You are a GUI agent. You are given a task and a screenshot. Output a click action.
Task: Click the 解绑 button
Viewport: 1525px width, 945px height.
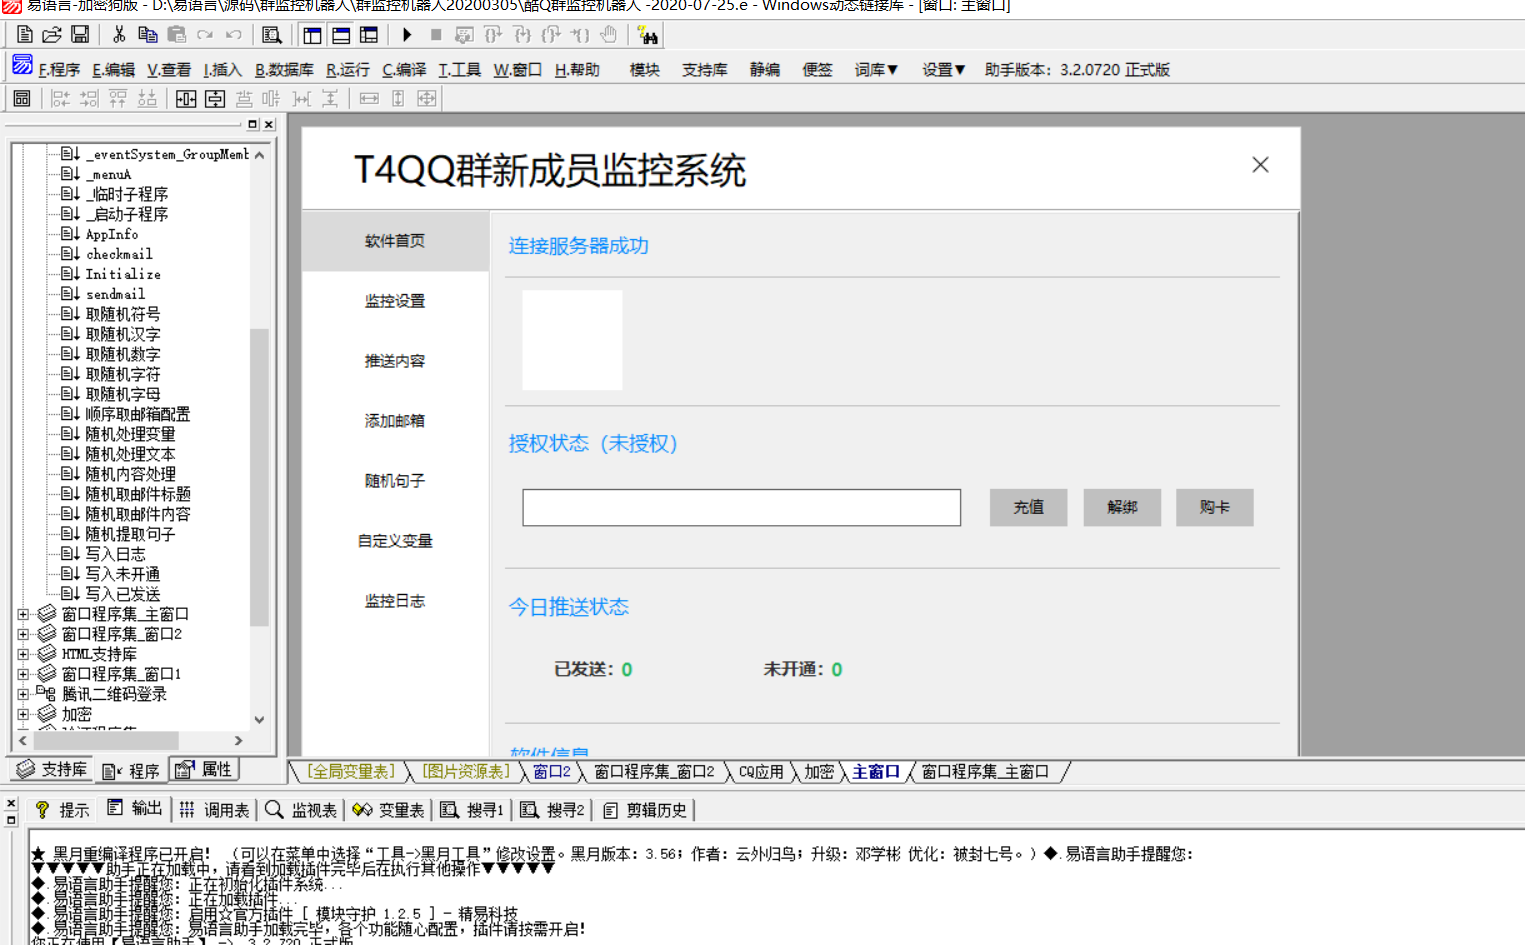pos(1122,507)
